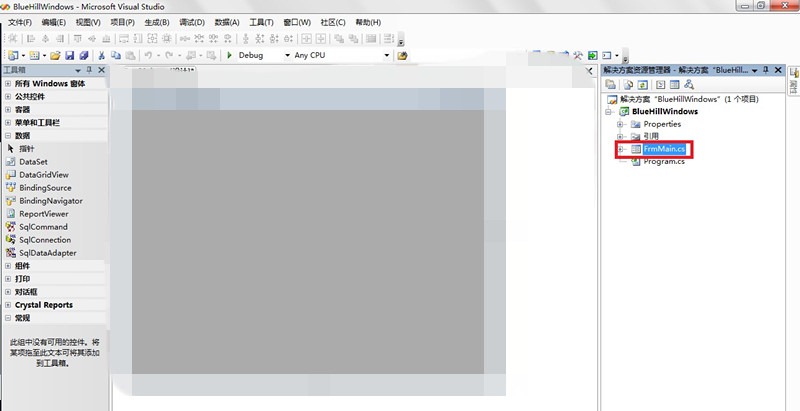Image resolution: width=800 pixels, height=411 pixels.
Task: Click the Make Same Size icon
Action: tap(152, 39)
